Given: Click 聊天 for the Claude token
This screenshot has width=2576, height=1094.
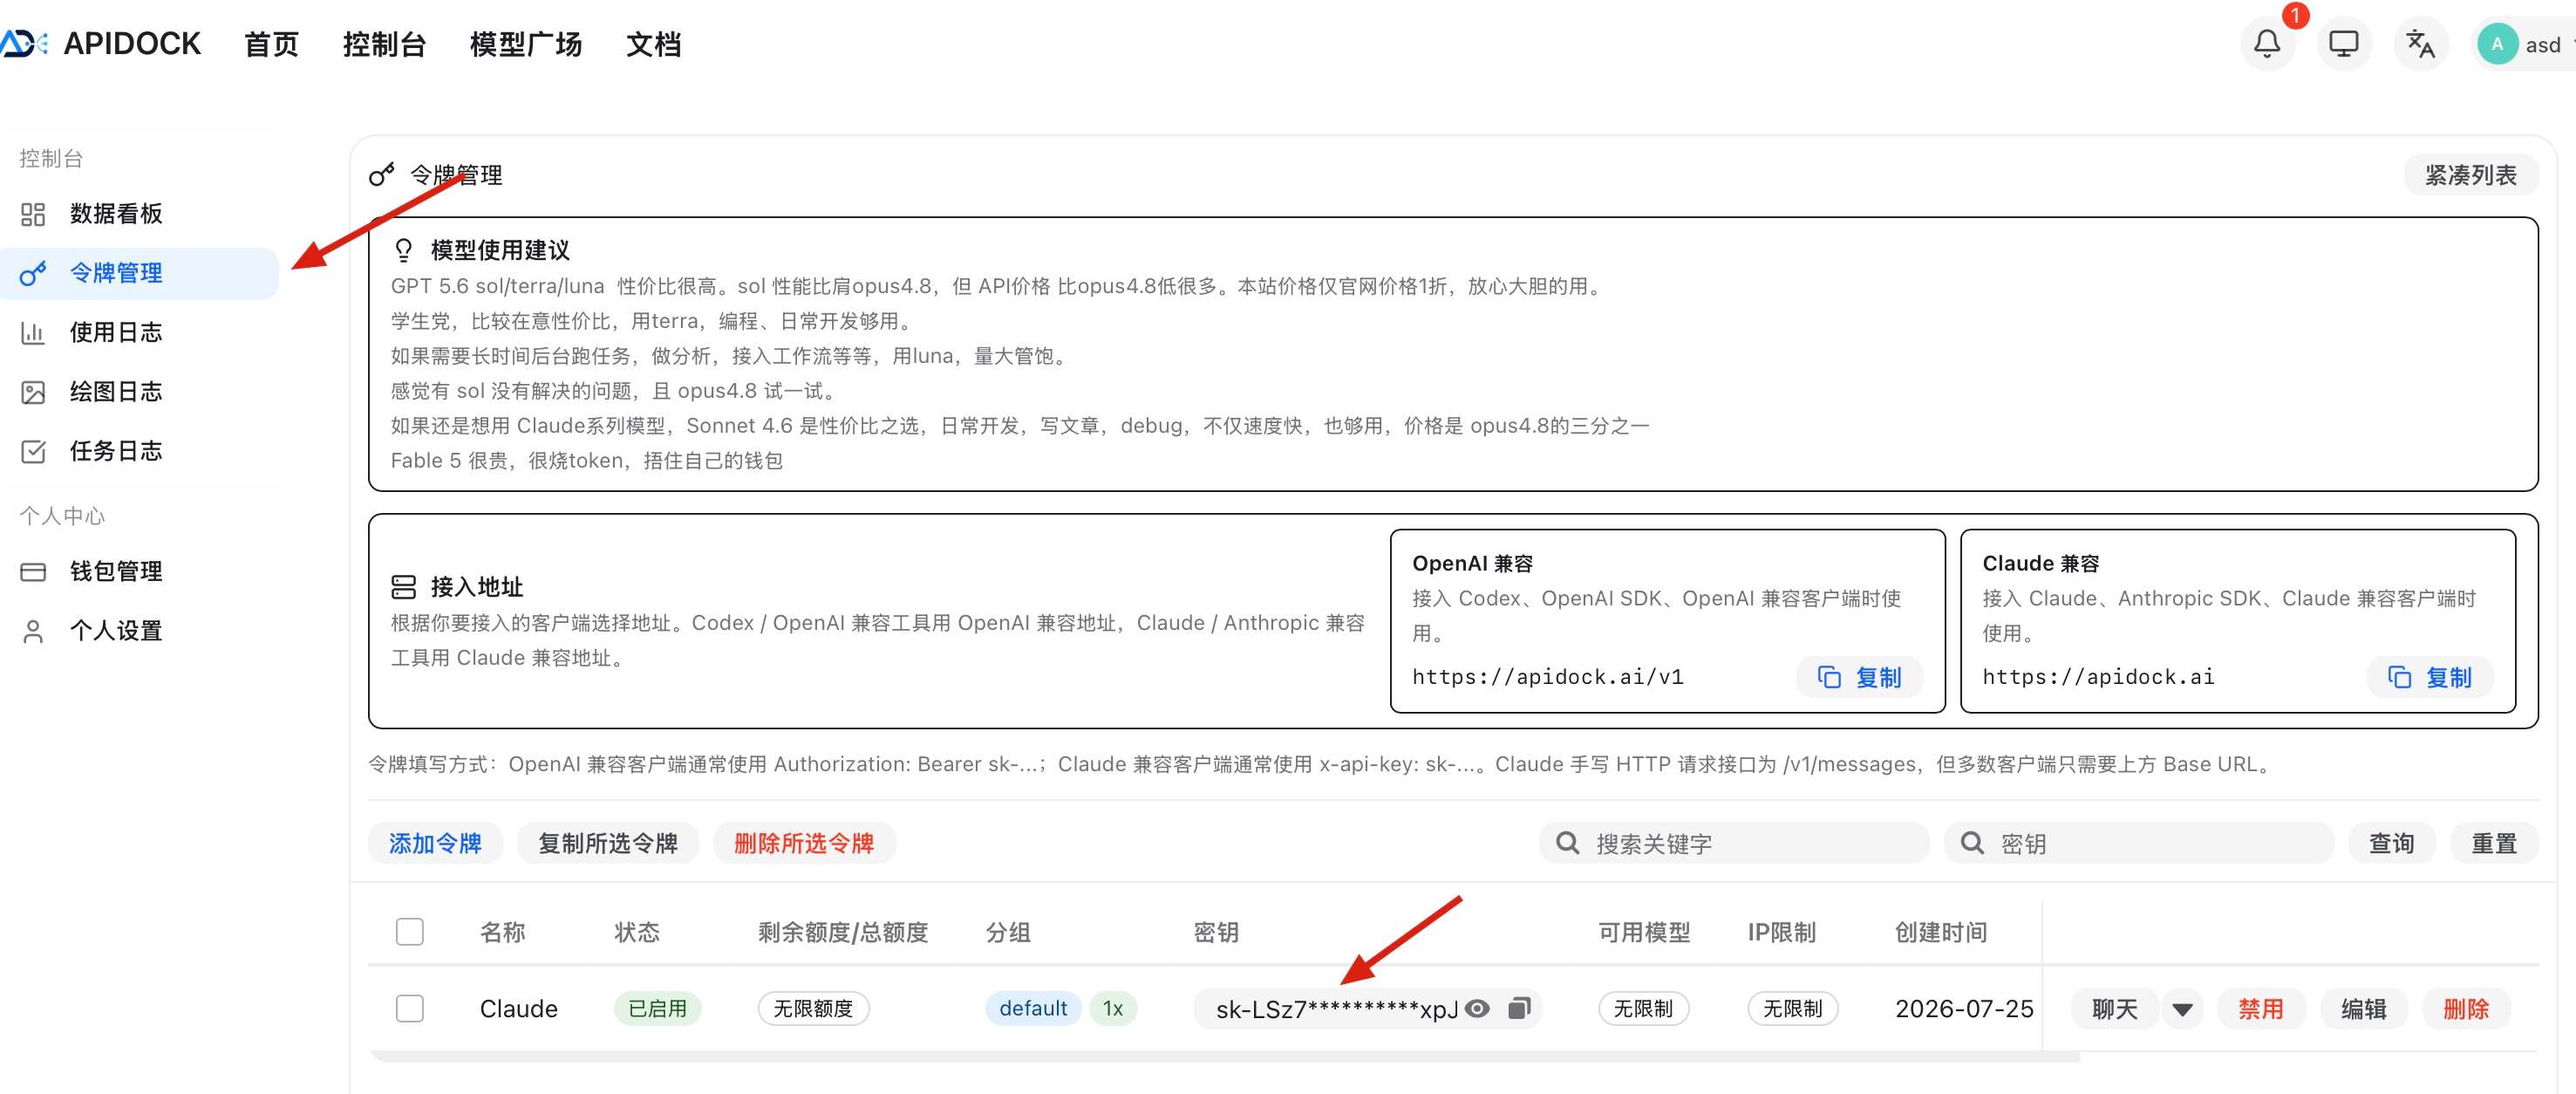Looking at the screenshot, I should [2115, 1009].
